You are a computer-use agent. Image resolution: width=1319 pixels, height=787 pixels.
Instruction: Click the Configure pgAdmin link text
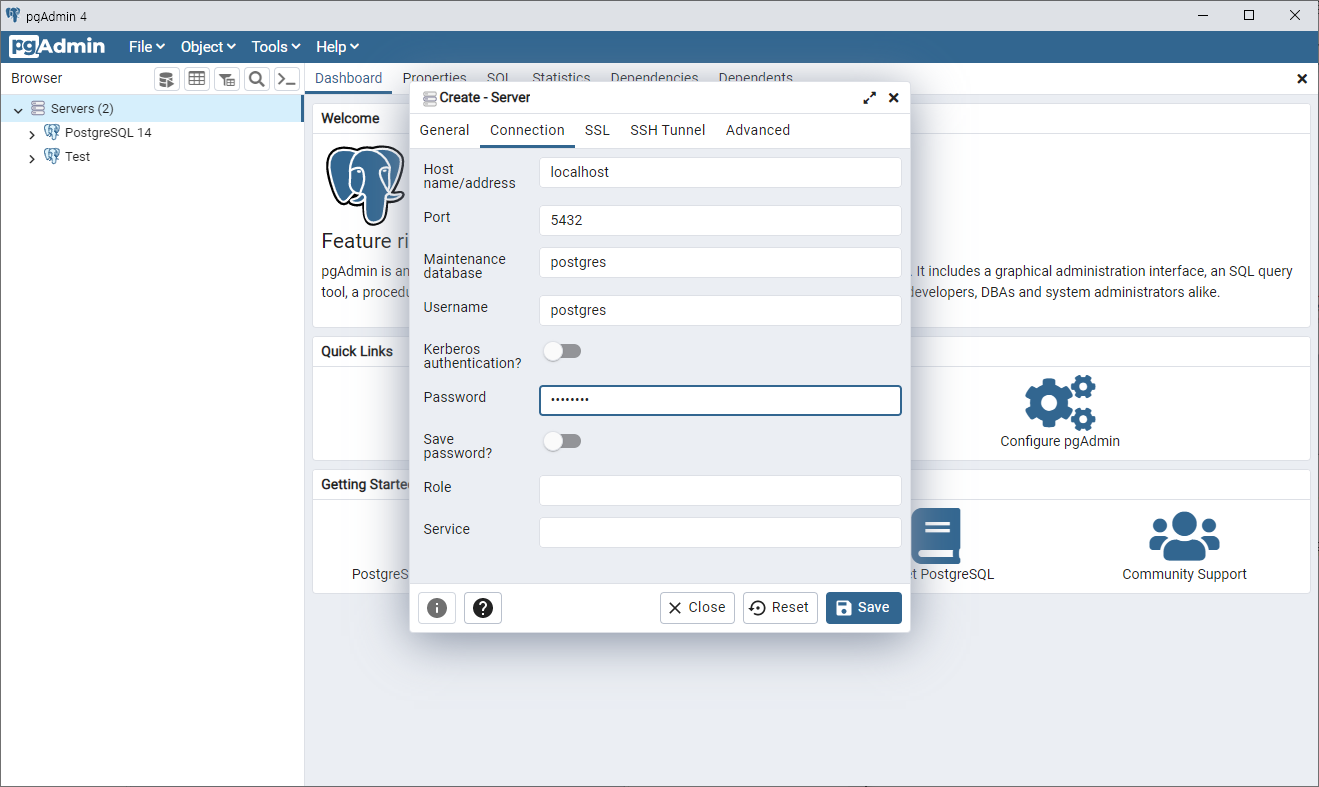1060,441
